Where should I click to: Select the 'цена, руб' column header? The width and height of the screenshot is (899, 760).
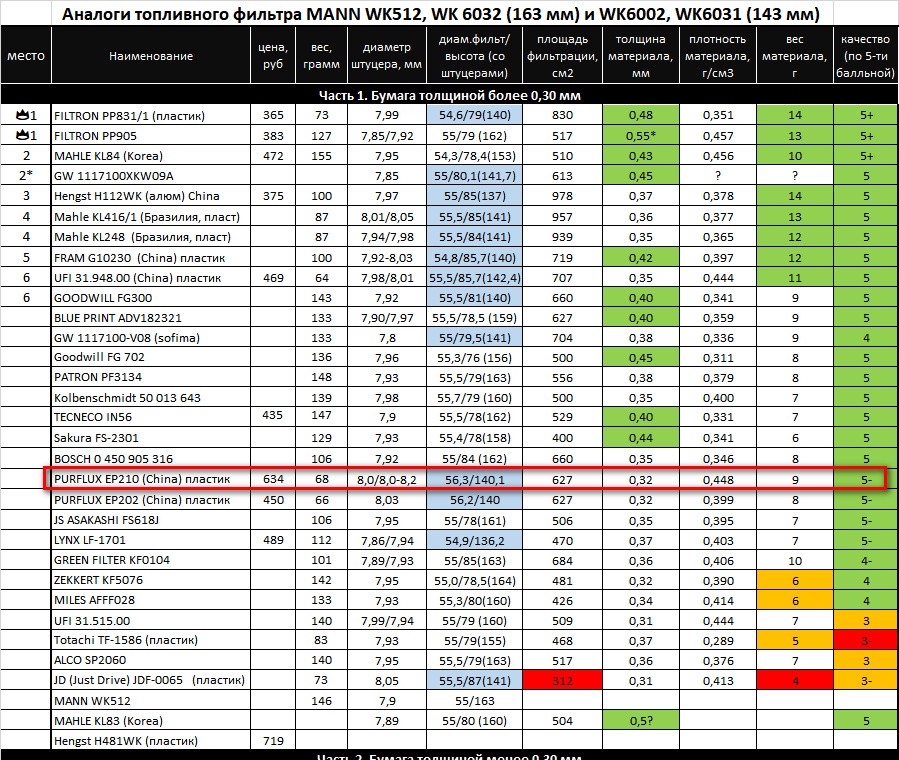tap(273, 56)
